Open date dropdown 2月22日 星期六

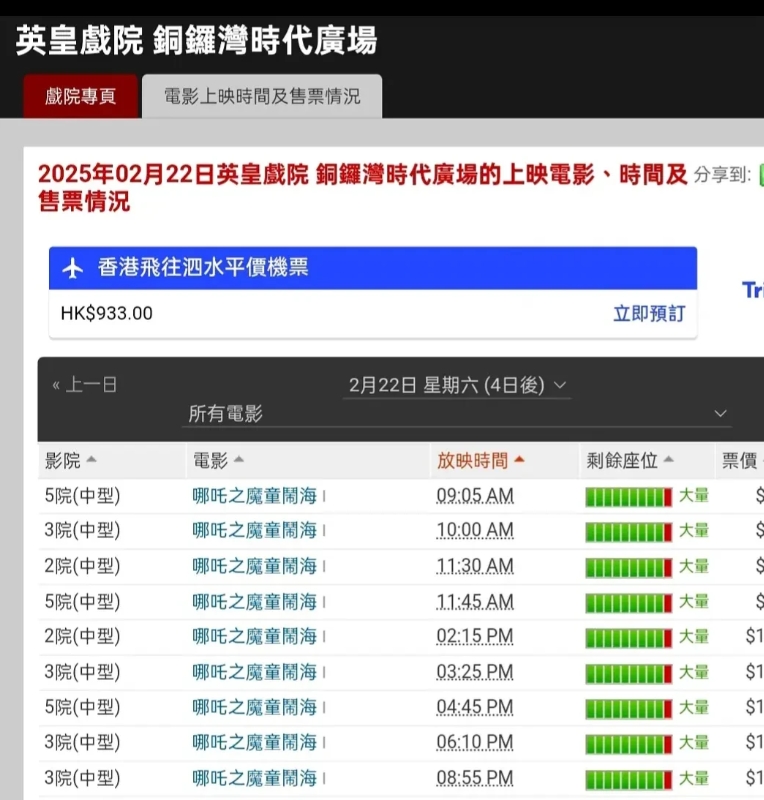[x=457, y=385]
